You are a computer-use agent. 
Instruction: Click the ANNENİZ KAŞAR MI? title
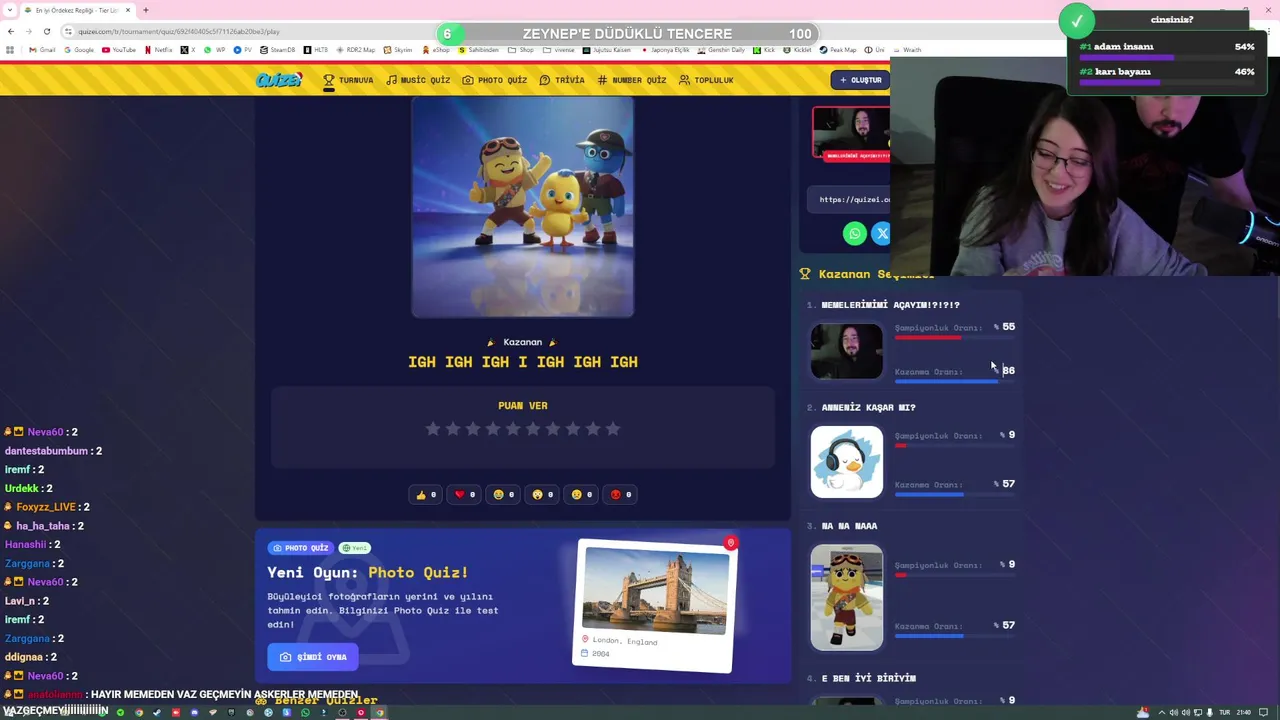coord(868,408)
